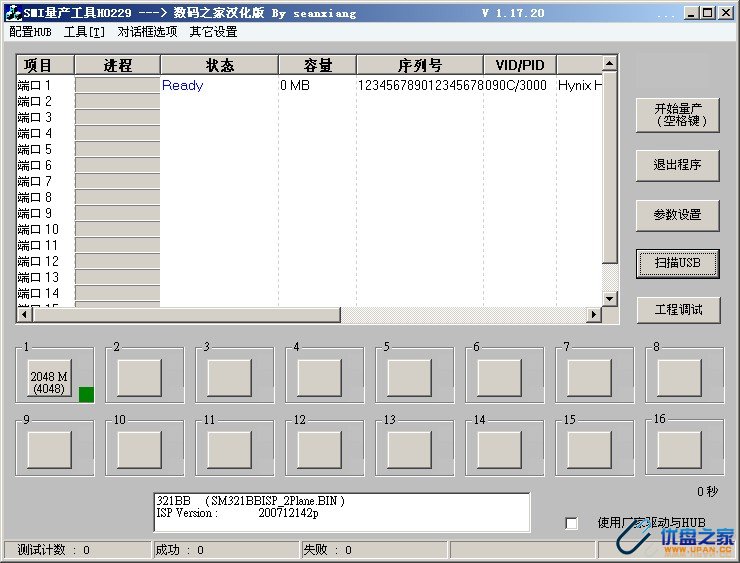Screen dimensions: 740x563
Task: Click the port 8 slot button
Action: (679, 378)
